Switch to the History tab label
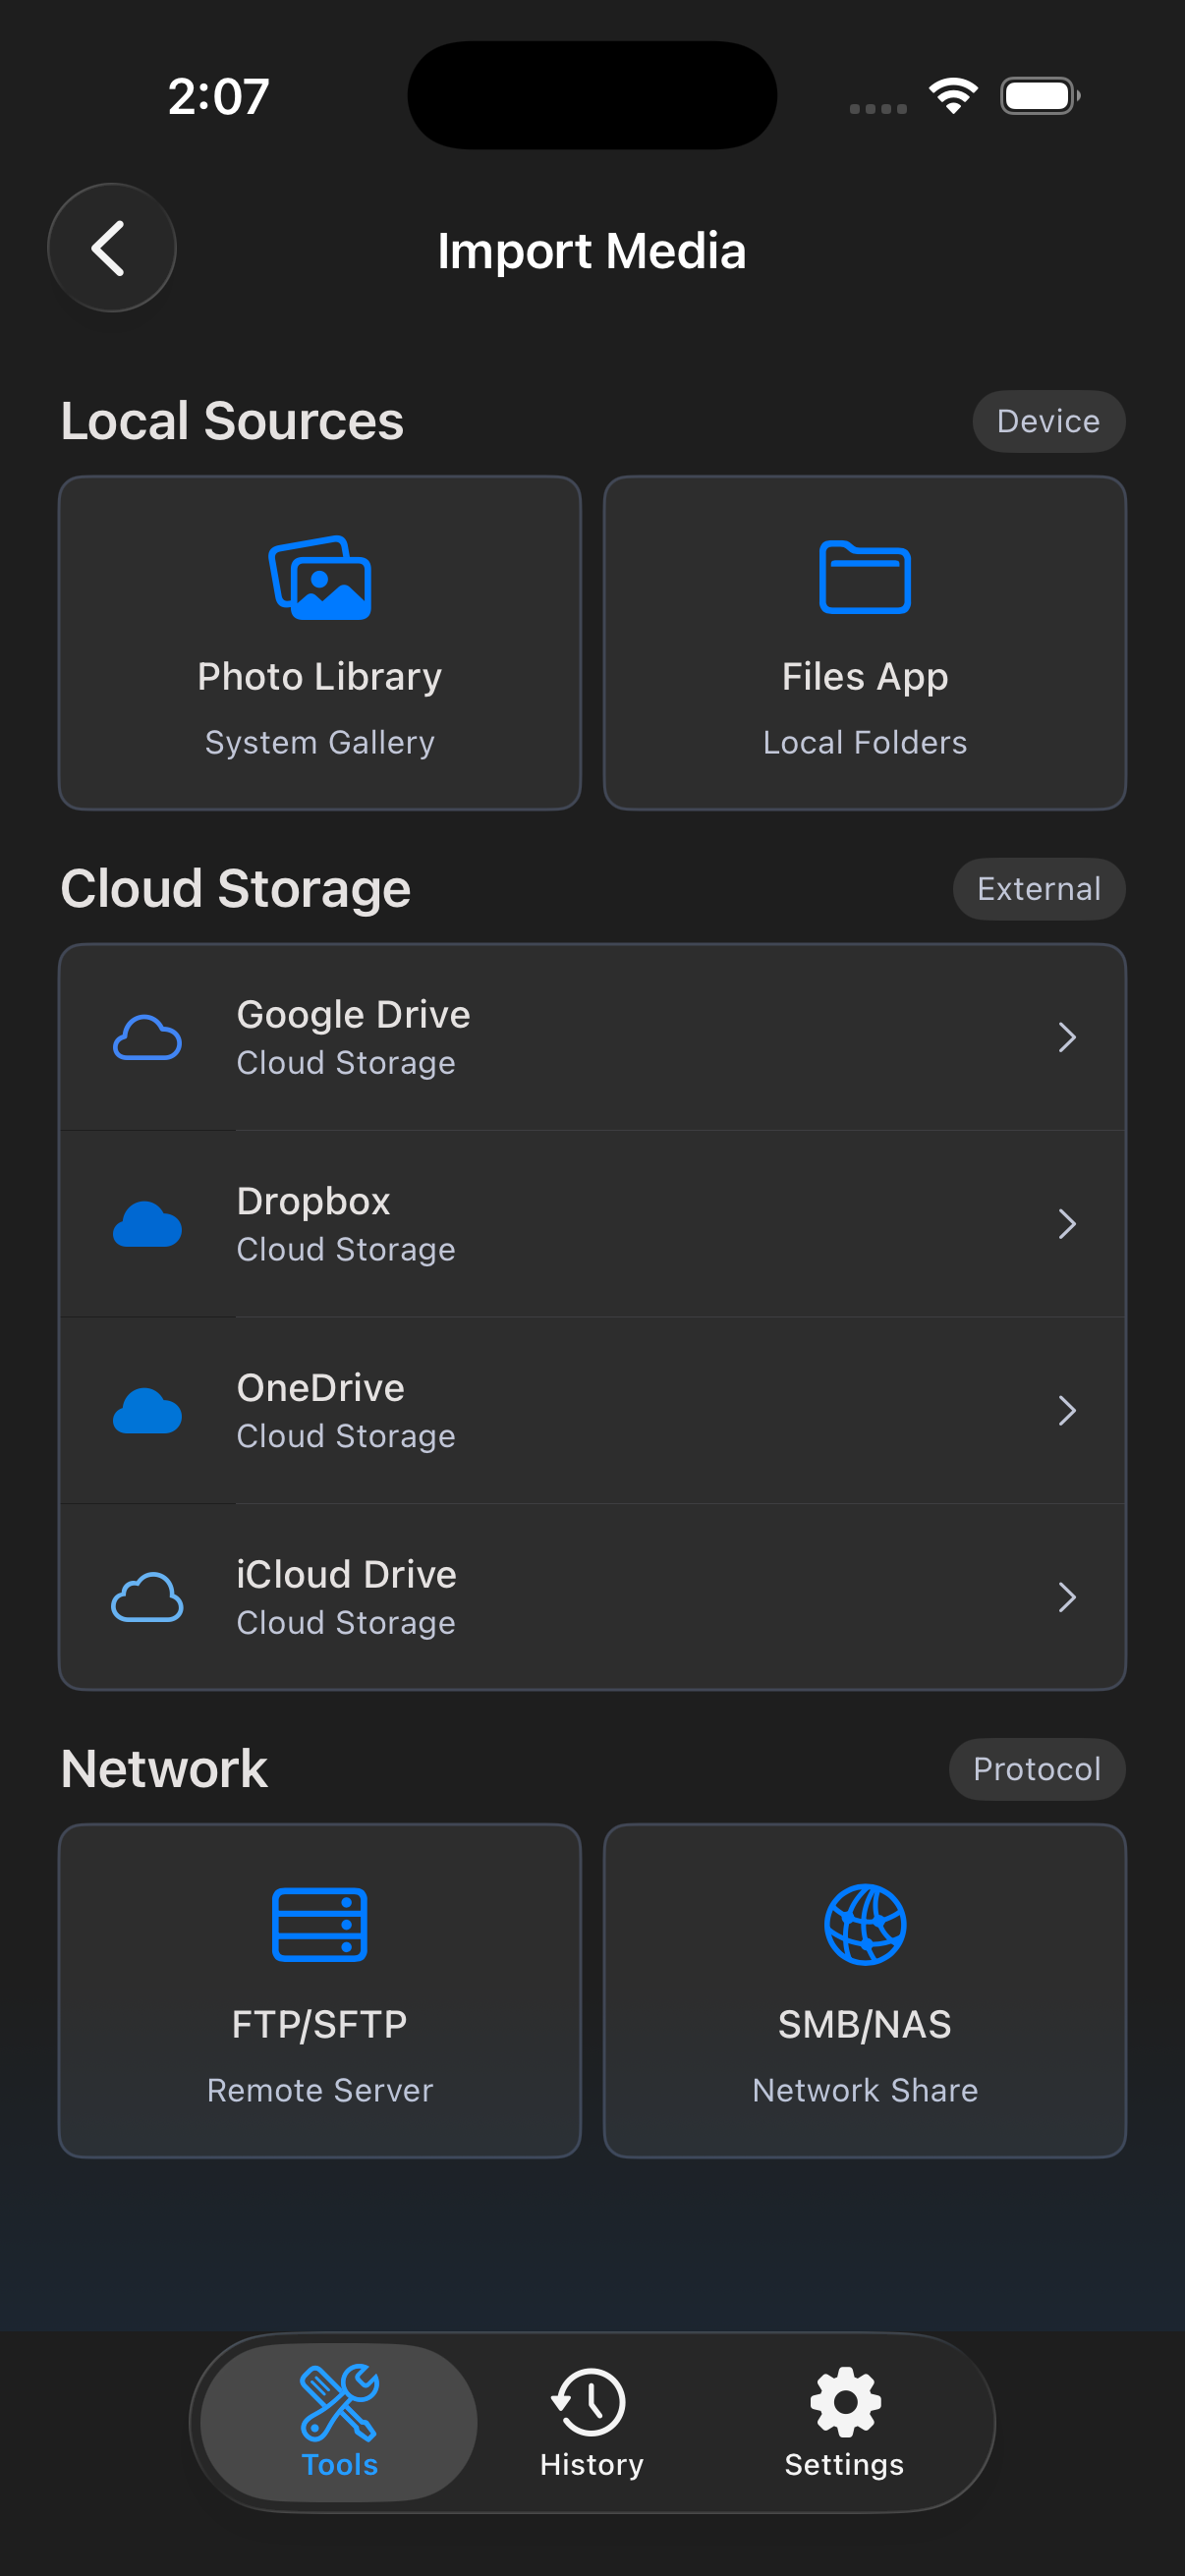This screenshot has width=1185, height=2576. 592,2465
